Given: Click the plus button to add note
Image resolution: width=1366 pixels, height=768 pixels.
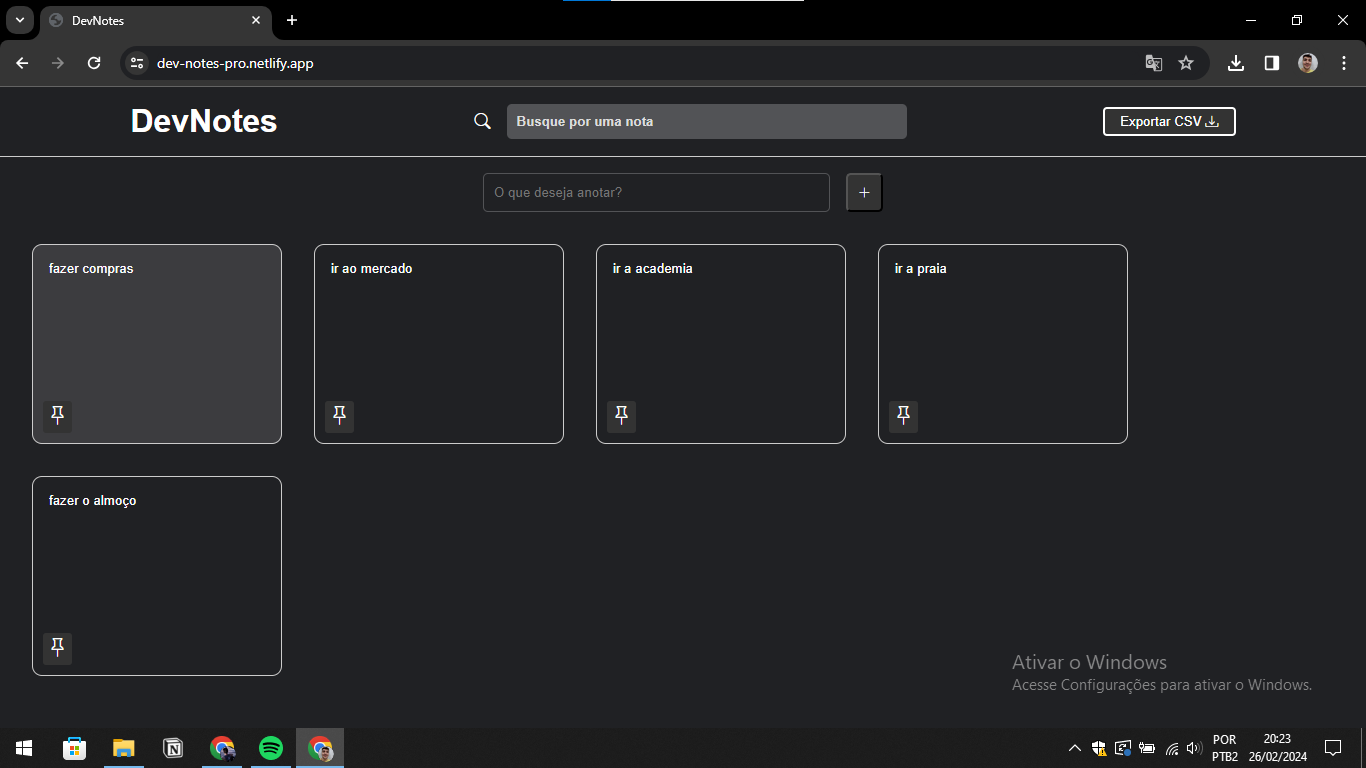Looking at the screenshot, I should [864, 192].
